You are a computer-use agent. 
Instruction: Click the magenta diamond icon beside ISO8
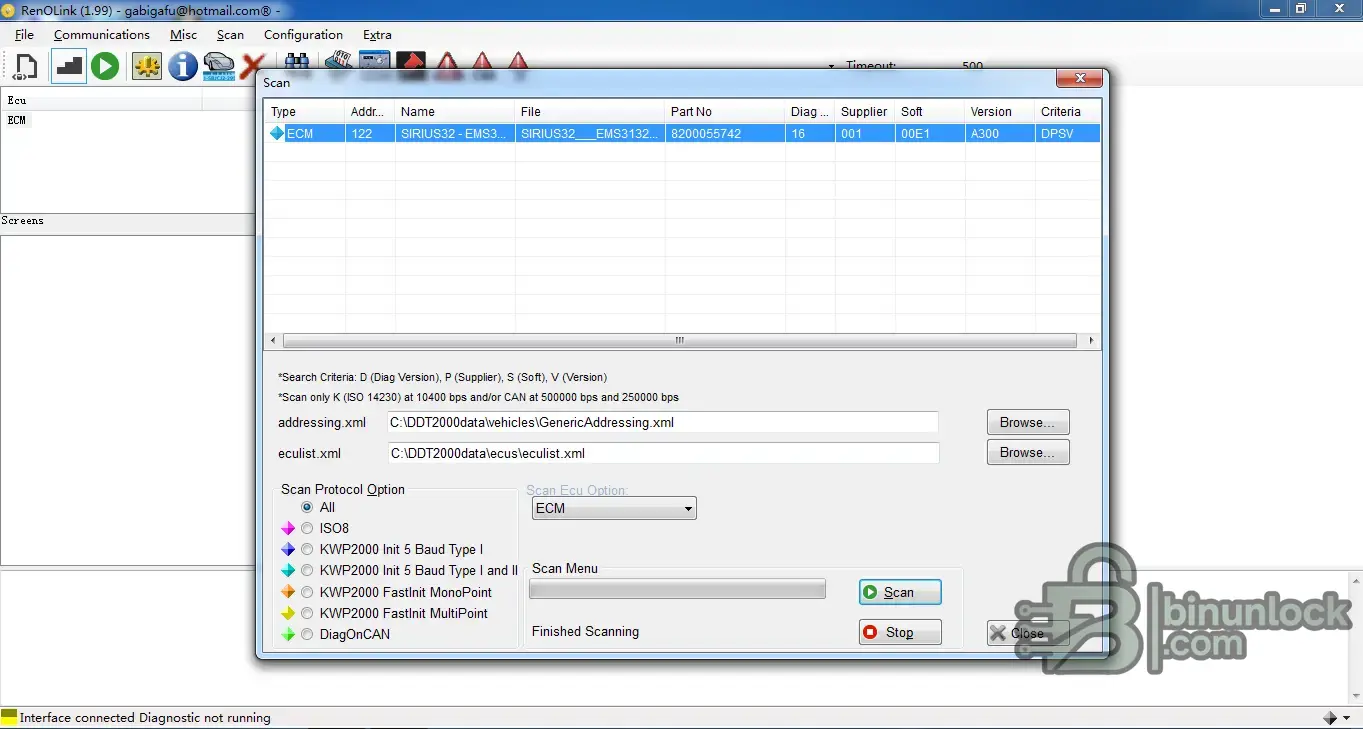pyautogui.click(x=289, y=528)
